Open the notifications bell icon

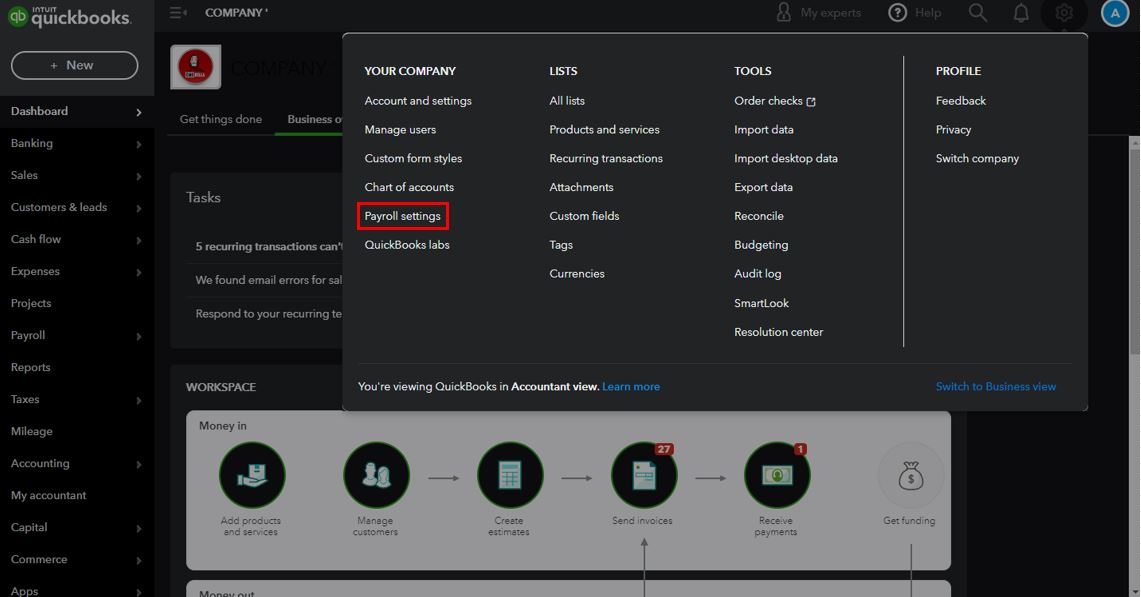pos(1021,13)
